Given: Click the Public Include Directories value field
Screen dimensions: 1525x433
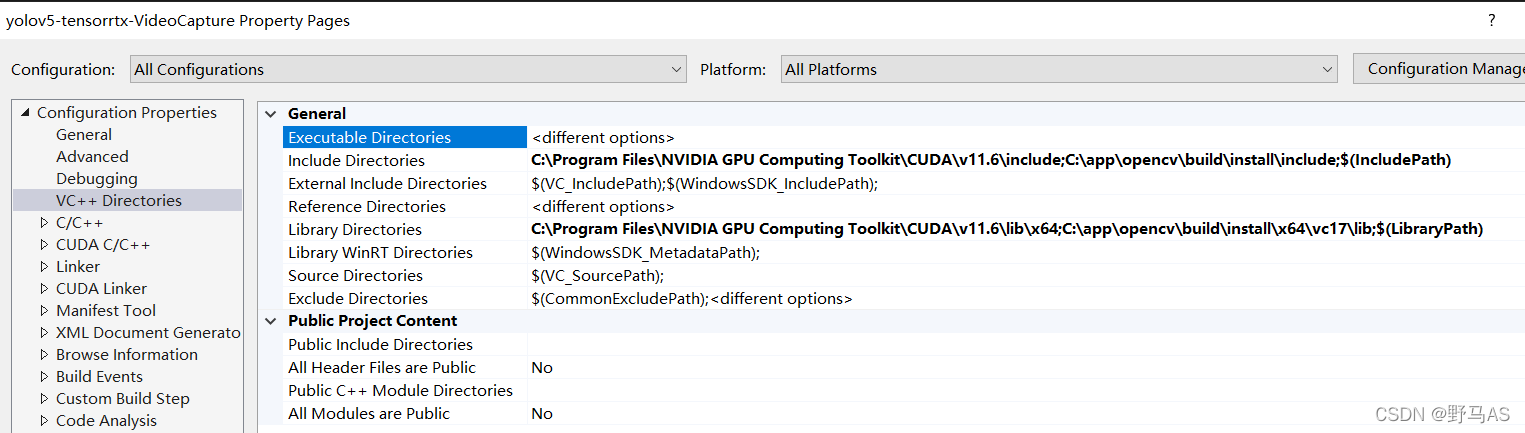Looking at the screenshot, I should [x=1000, y=345].
